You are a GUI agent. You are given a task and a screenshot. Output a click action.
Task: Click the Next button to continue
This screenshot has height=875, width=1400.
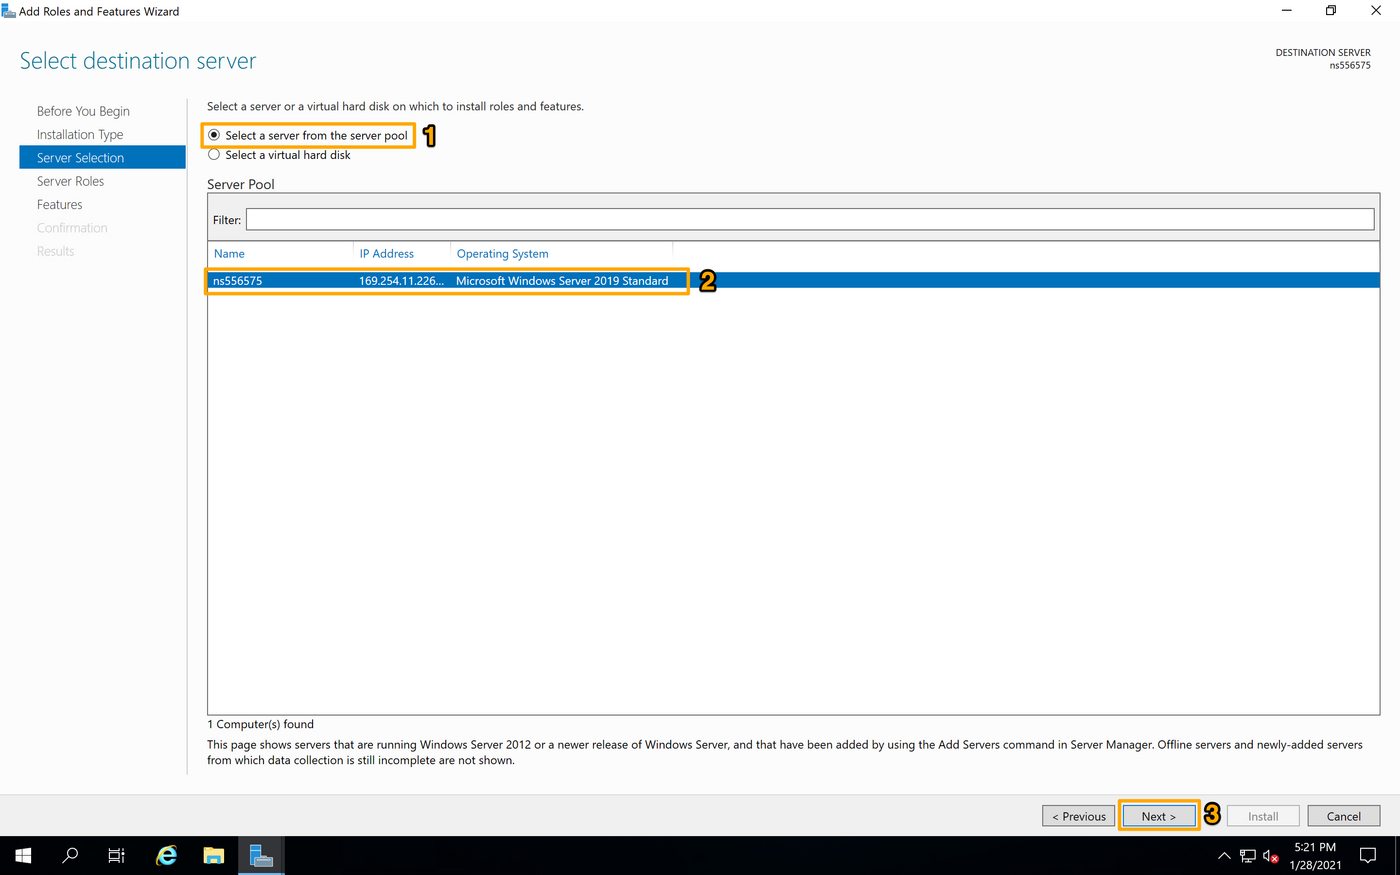coord(1158,815)
